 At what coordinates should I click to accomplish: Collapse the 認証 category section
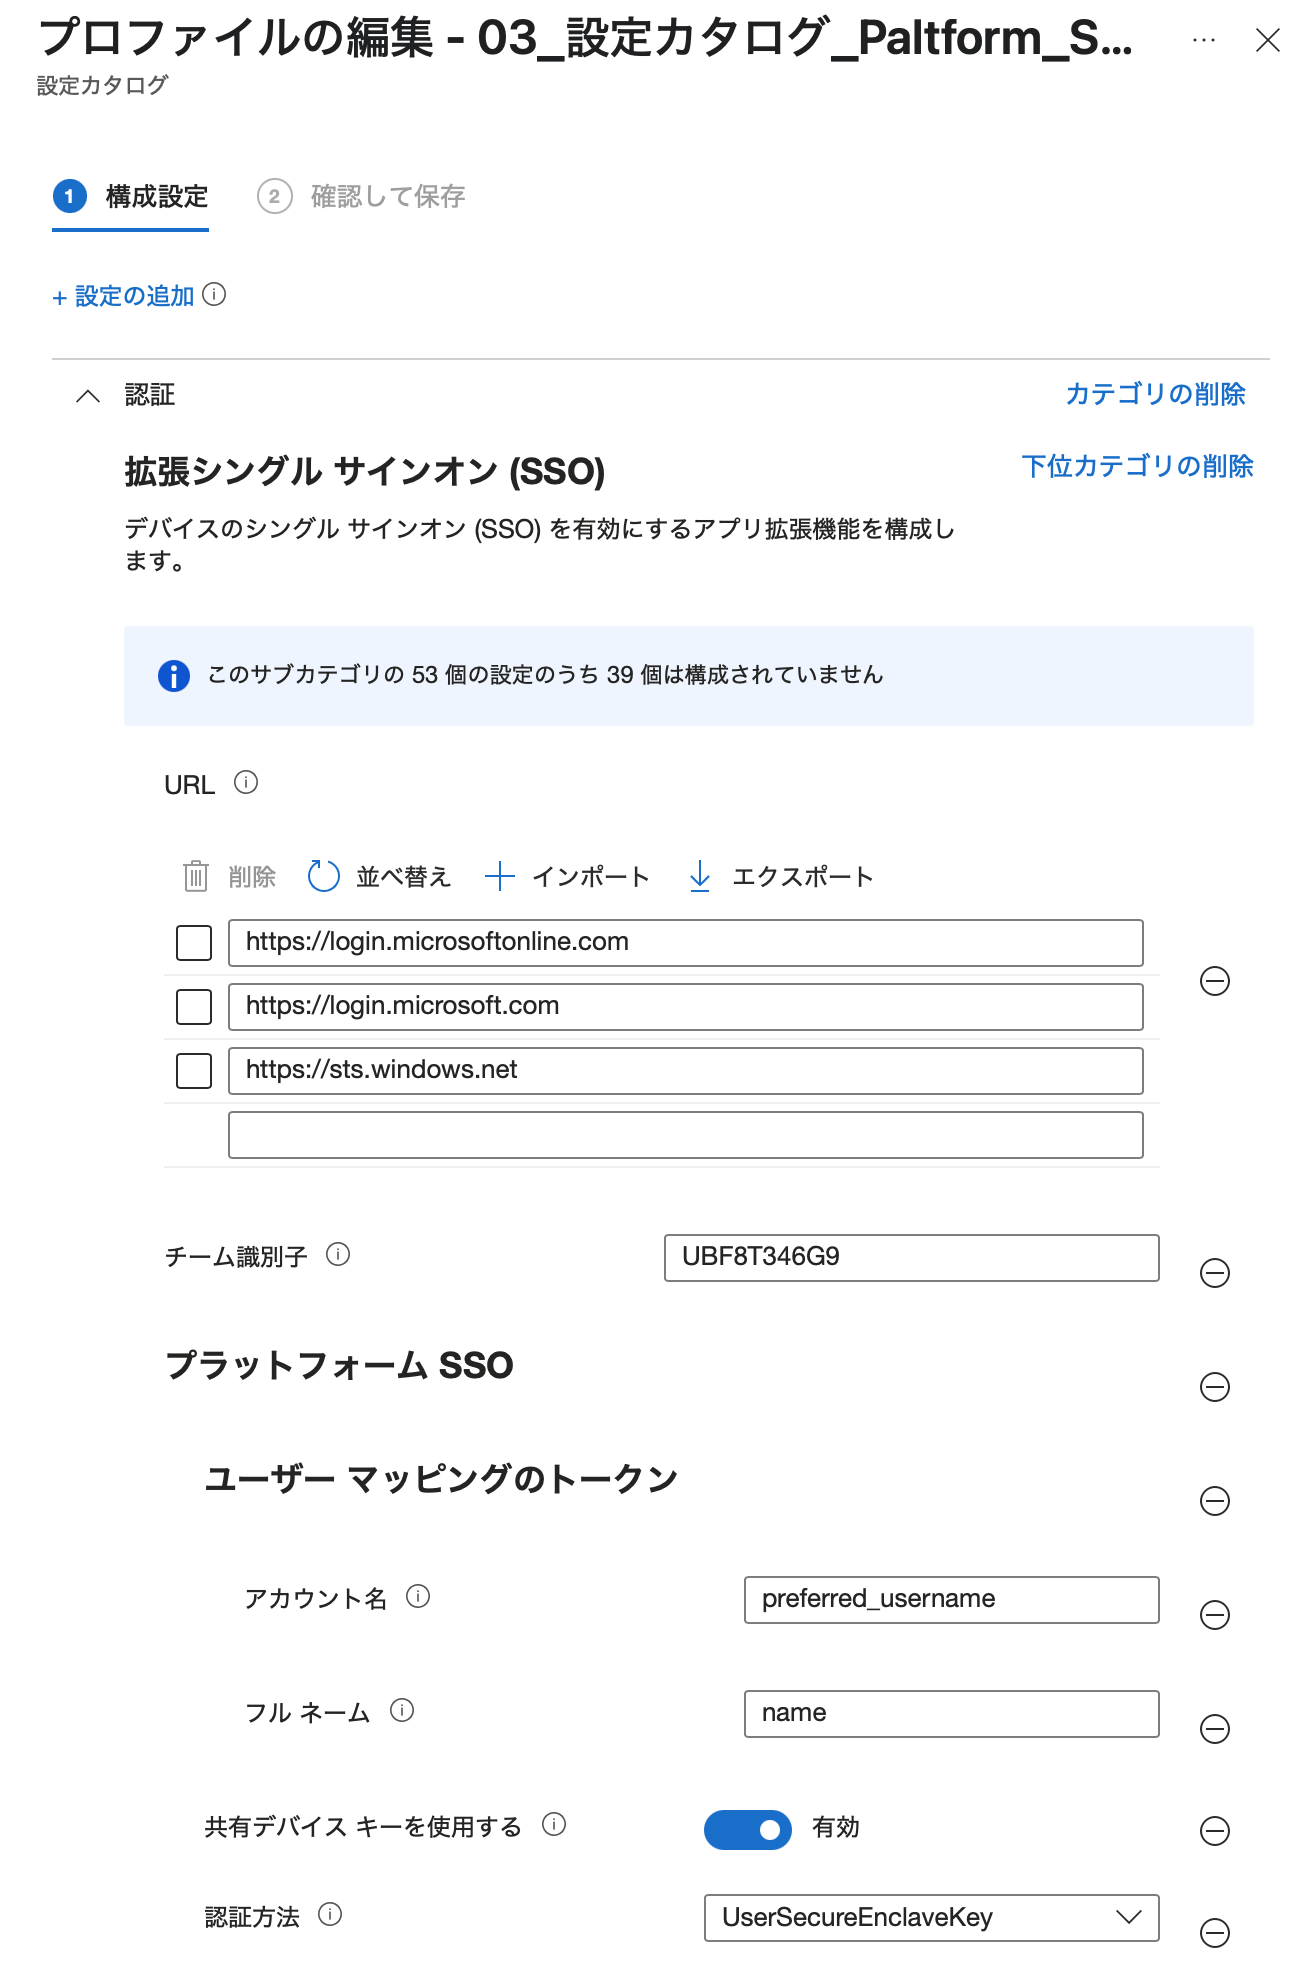[x=88, y=394]
